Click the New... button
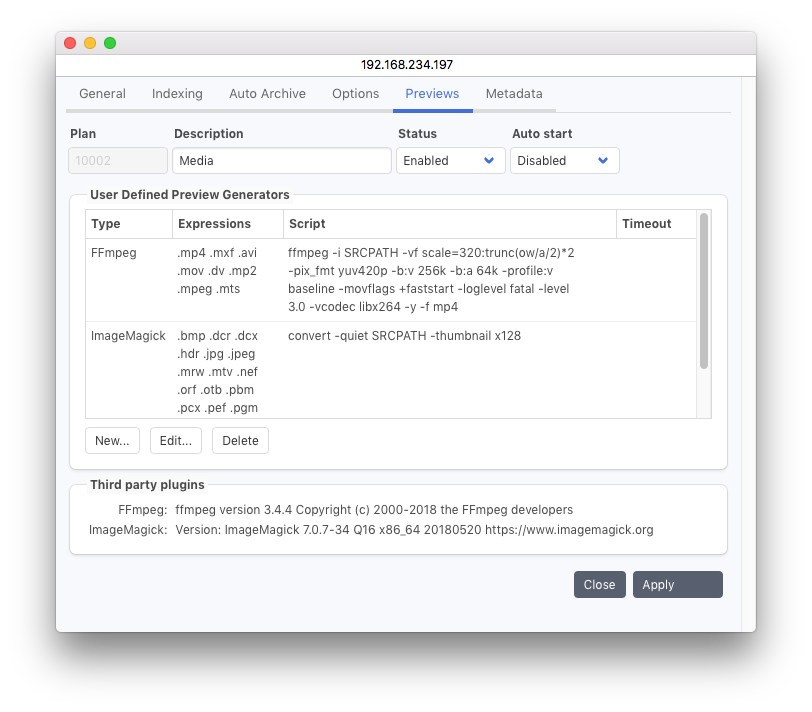The height and width of the screenshot is (712, 812). [x=112, y=441]
